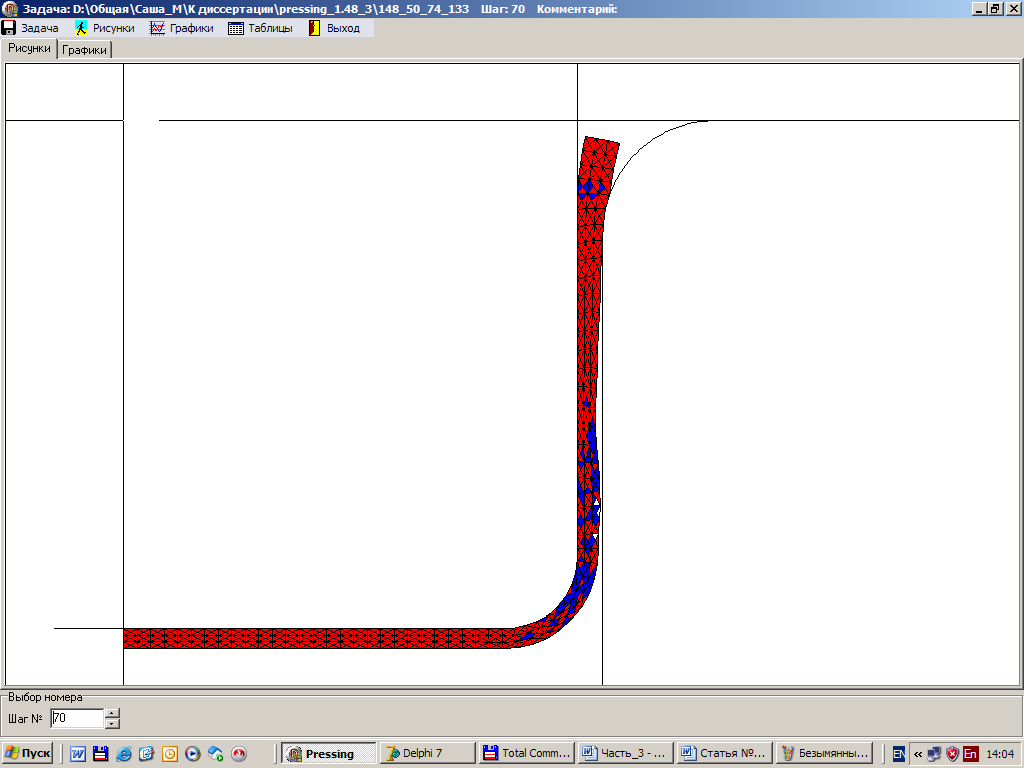Viewport: 1024px width, 768px height.
Task: Expand hidden system tray icons
Action: point(917,754)
